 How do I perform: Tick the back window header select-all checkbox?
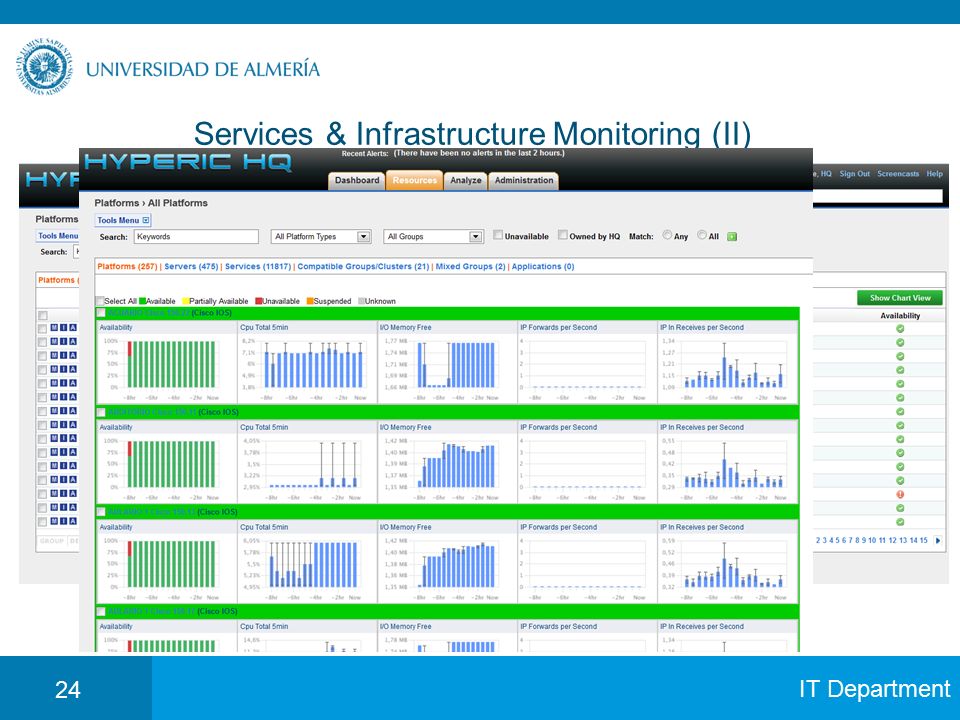[x=43, y=316]
